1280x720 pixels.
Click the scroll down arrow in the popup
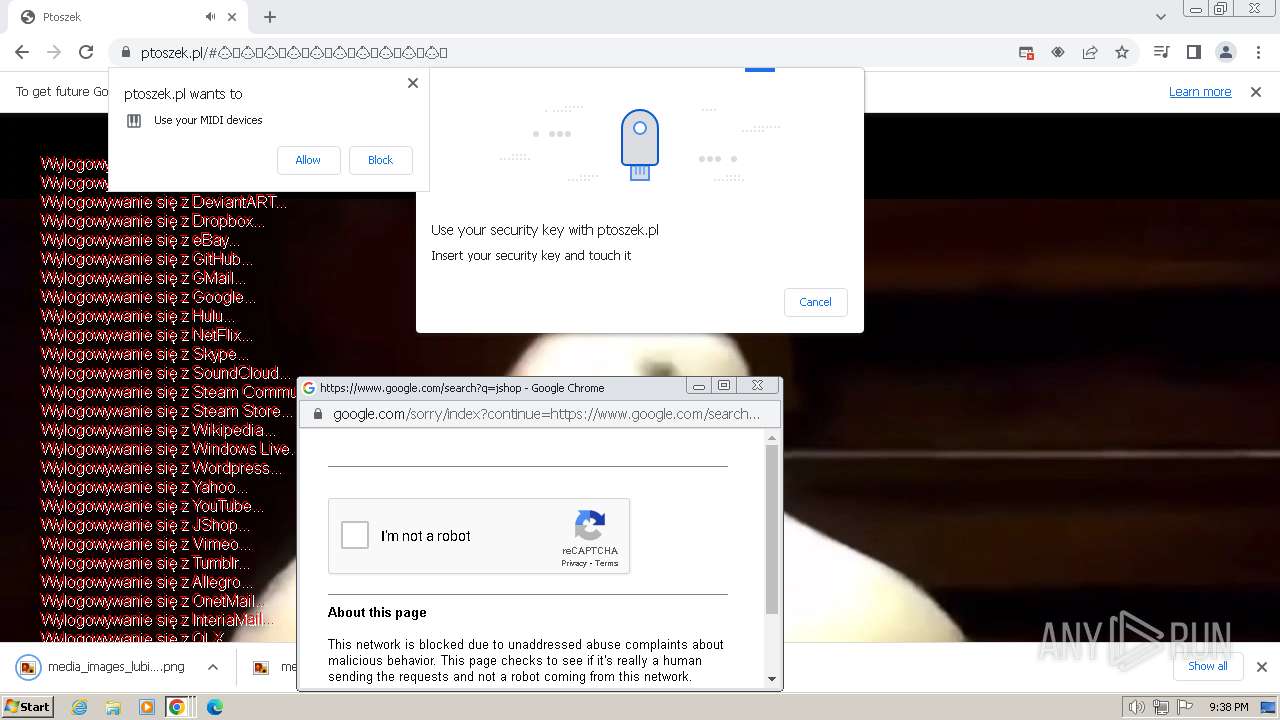(771, 679)
